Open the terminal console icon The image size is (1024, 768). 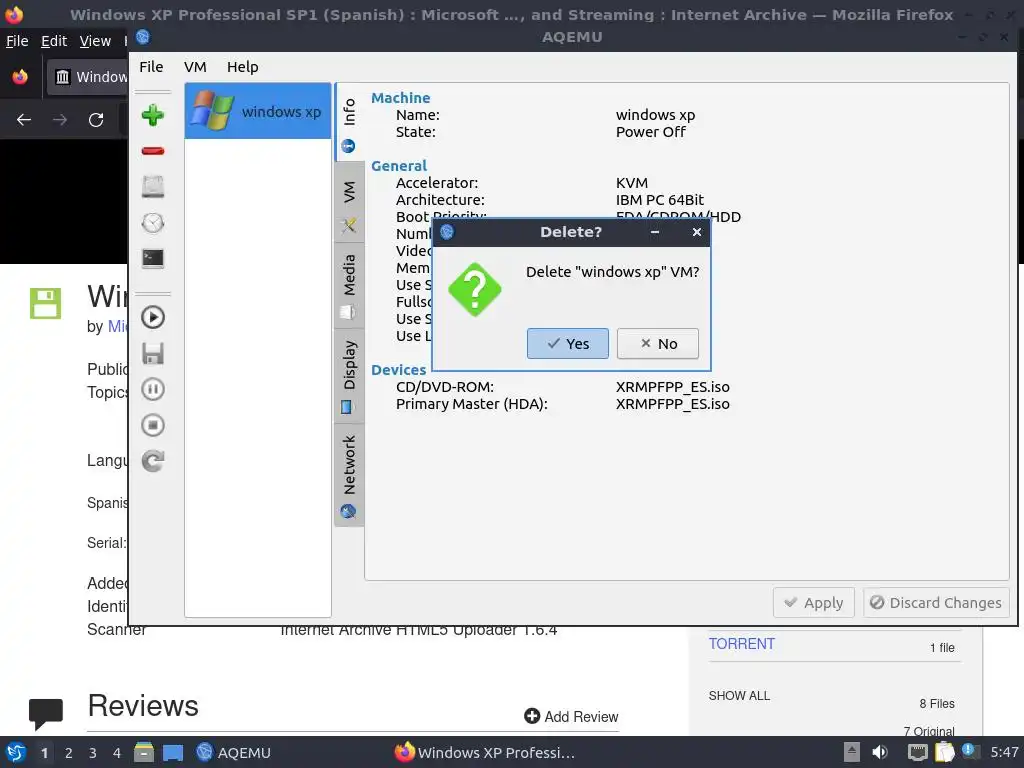click(x=153, y=259)
